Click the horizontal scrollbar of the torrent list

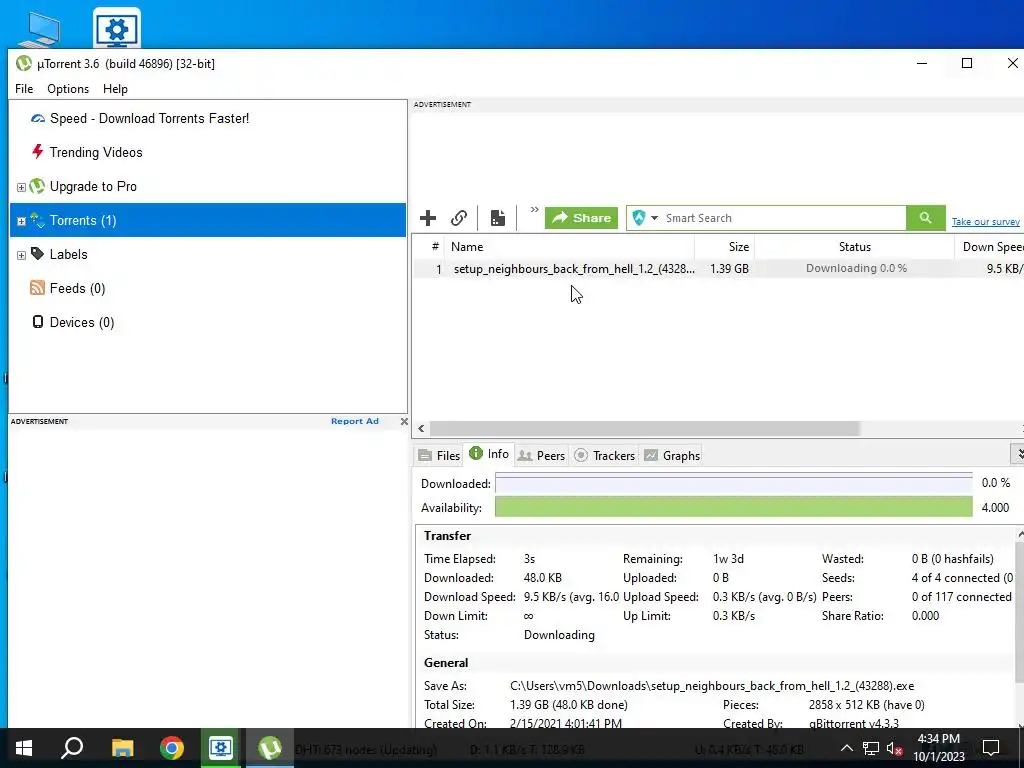(x=645, y=428)
